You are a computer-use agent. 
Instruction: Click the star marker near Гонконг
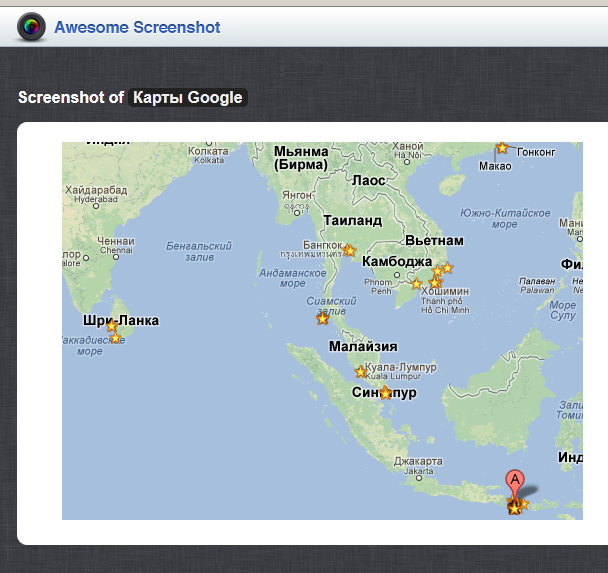[502, 148]
